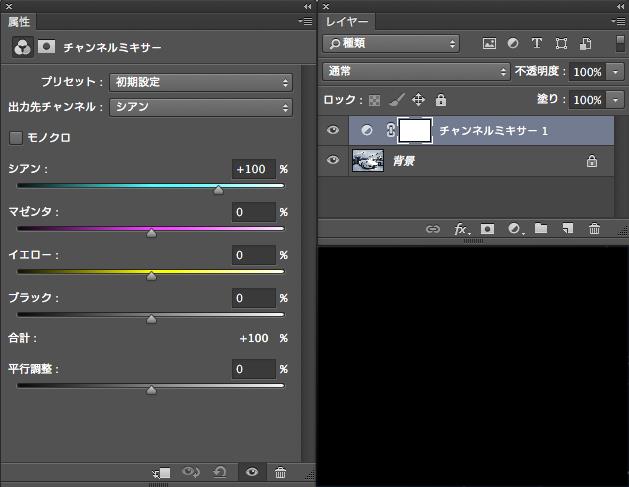Click lock icon on 背景 layer

click(x=592, y=161)
